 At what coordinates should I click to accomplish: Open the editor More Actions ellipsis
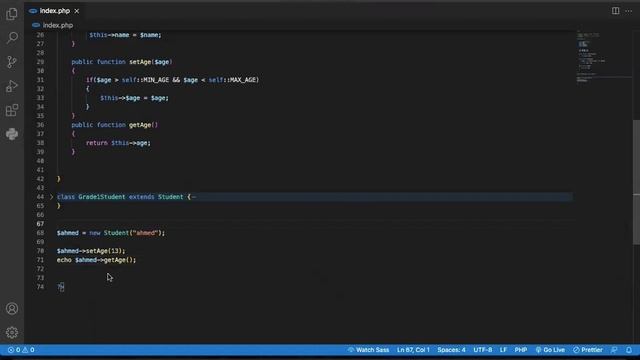(x=629, y=11)
